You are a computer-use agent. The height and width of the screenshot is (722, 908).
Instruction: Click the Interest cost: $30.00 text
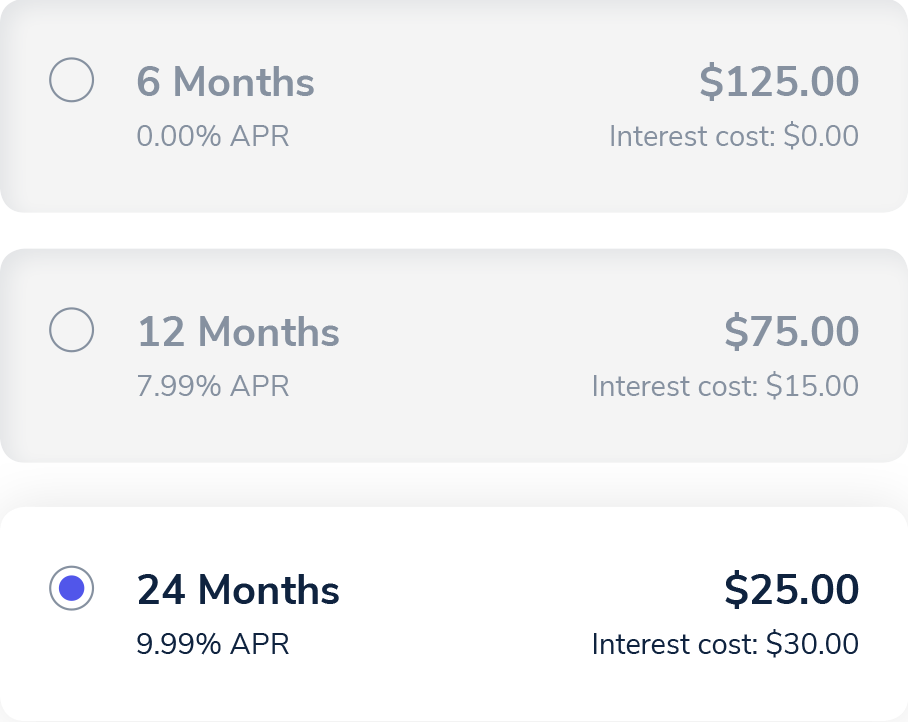click(725, 644)
